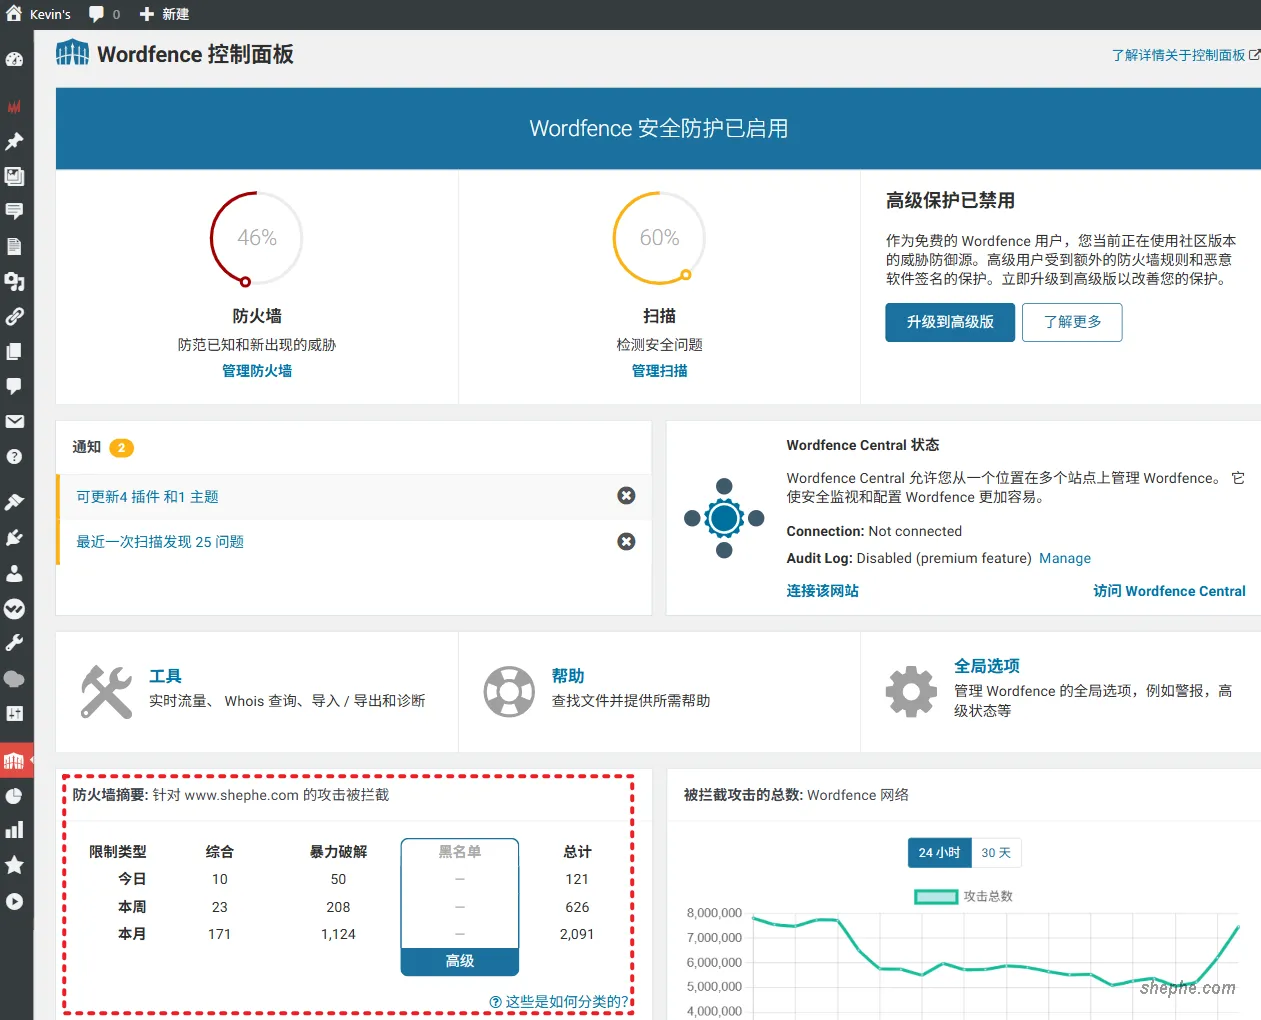
Task: Dismiss the 25 问题 scan notification
Action: click(627, 542)
